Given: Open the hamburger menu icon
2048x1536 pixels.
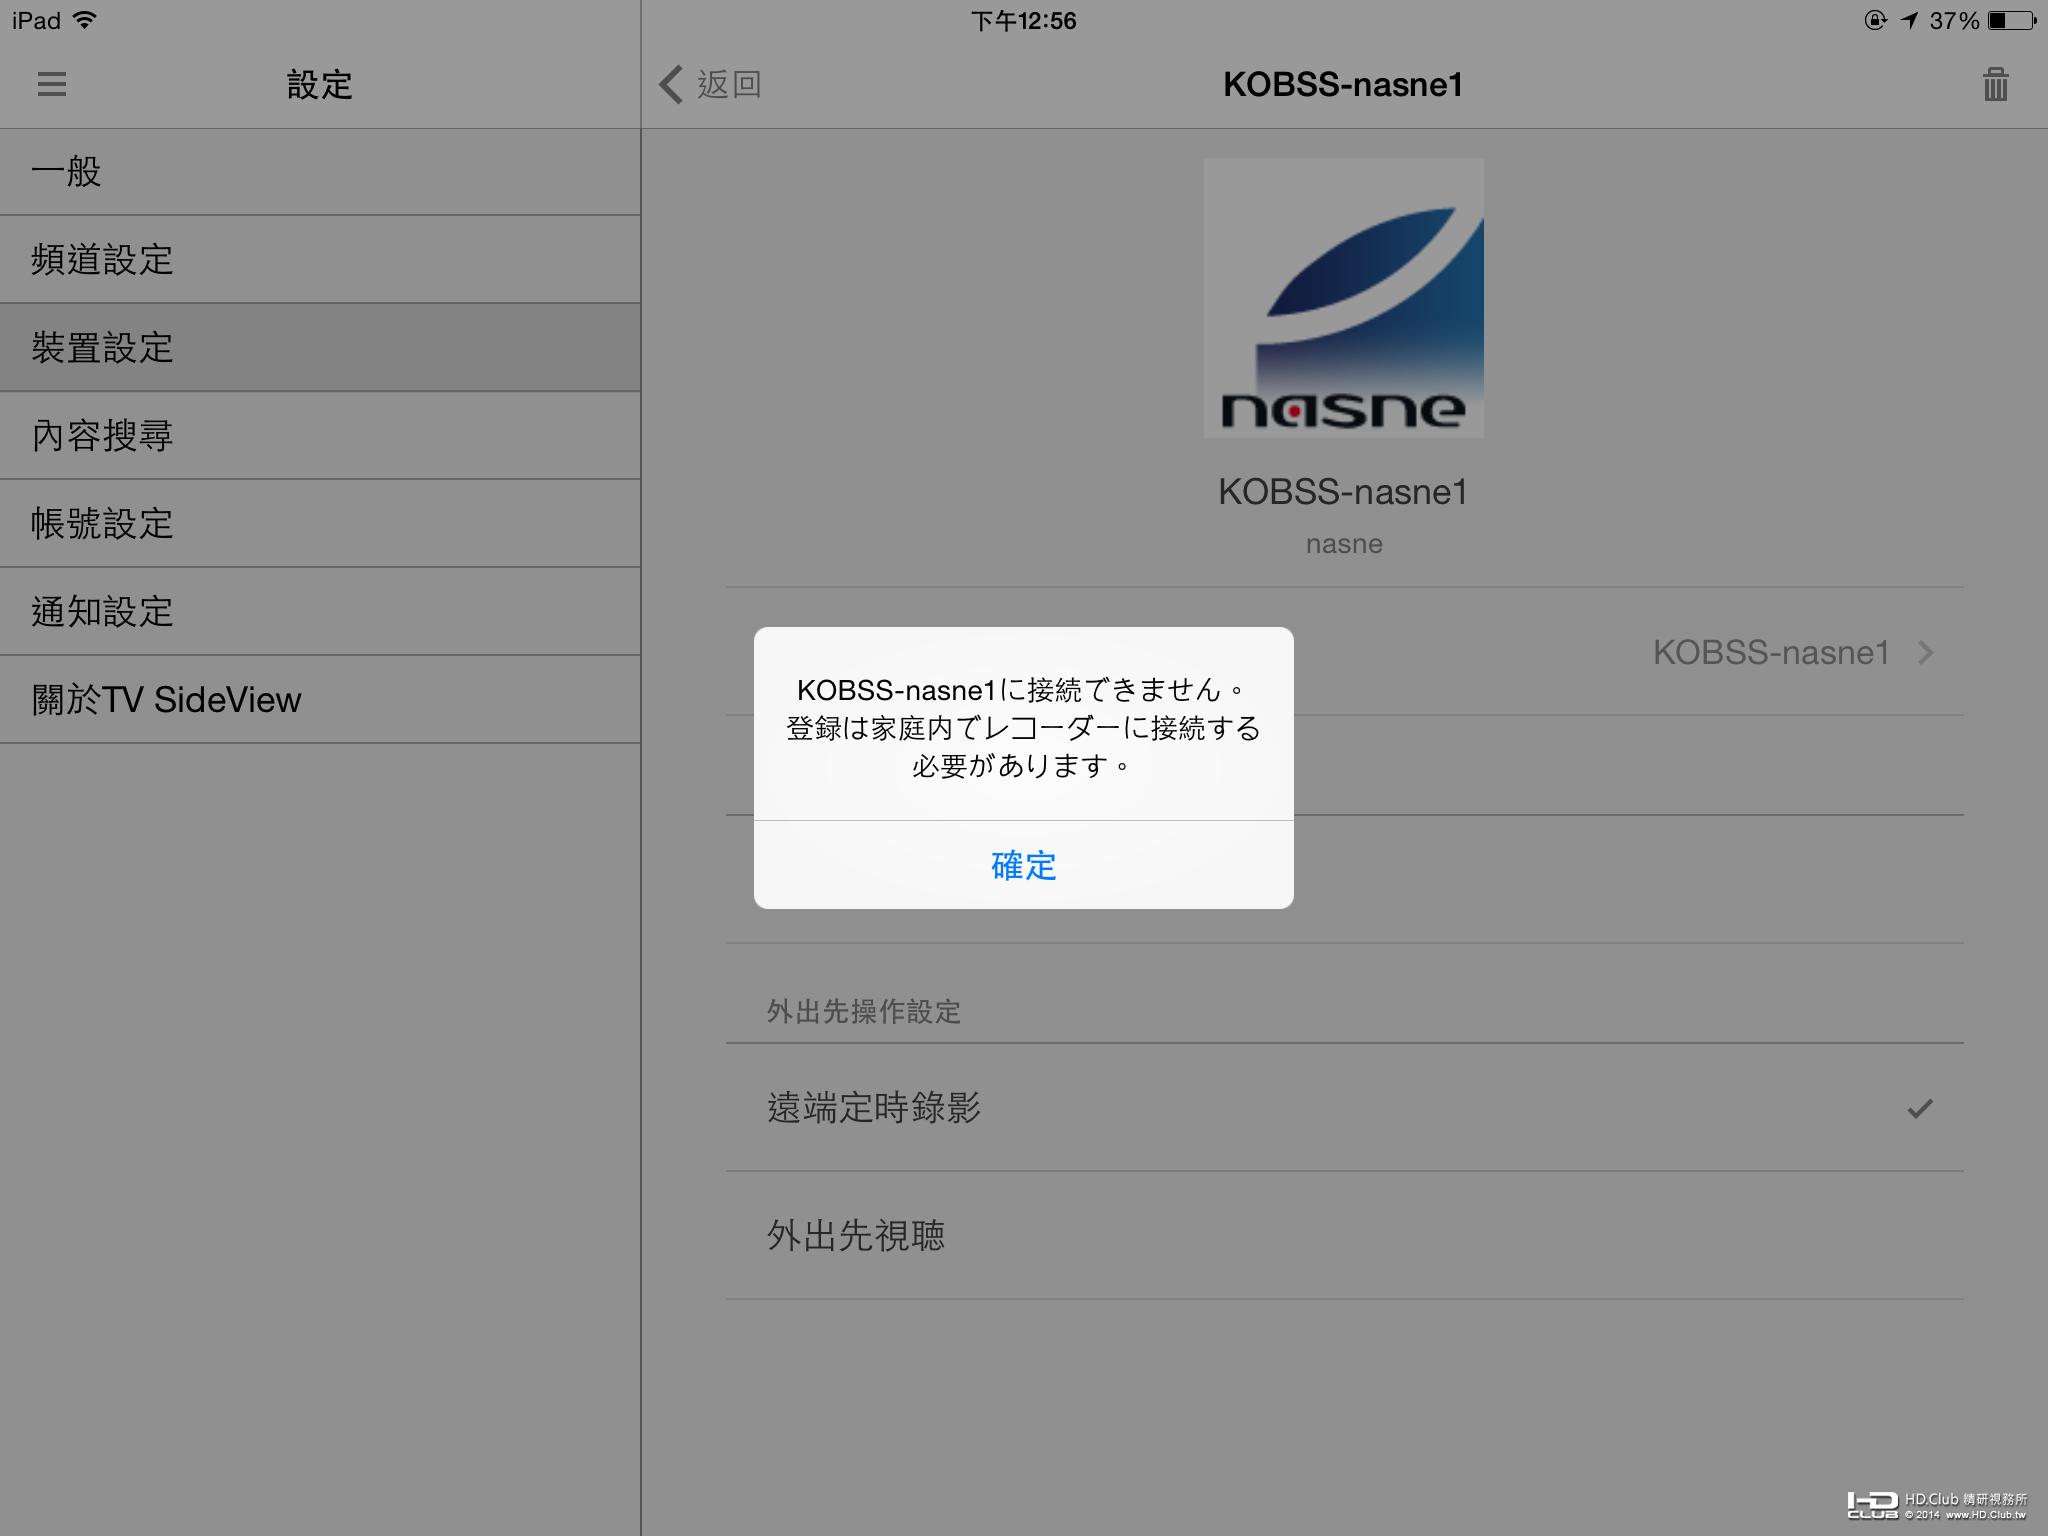Looking at the screenshot, I should coord(52,84).
